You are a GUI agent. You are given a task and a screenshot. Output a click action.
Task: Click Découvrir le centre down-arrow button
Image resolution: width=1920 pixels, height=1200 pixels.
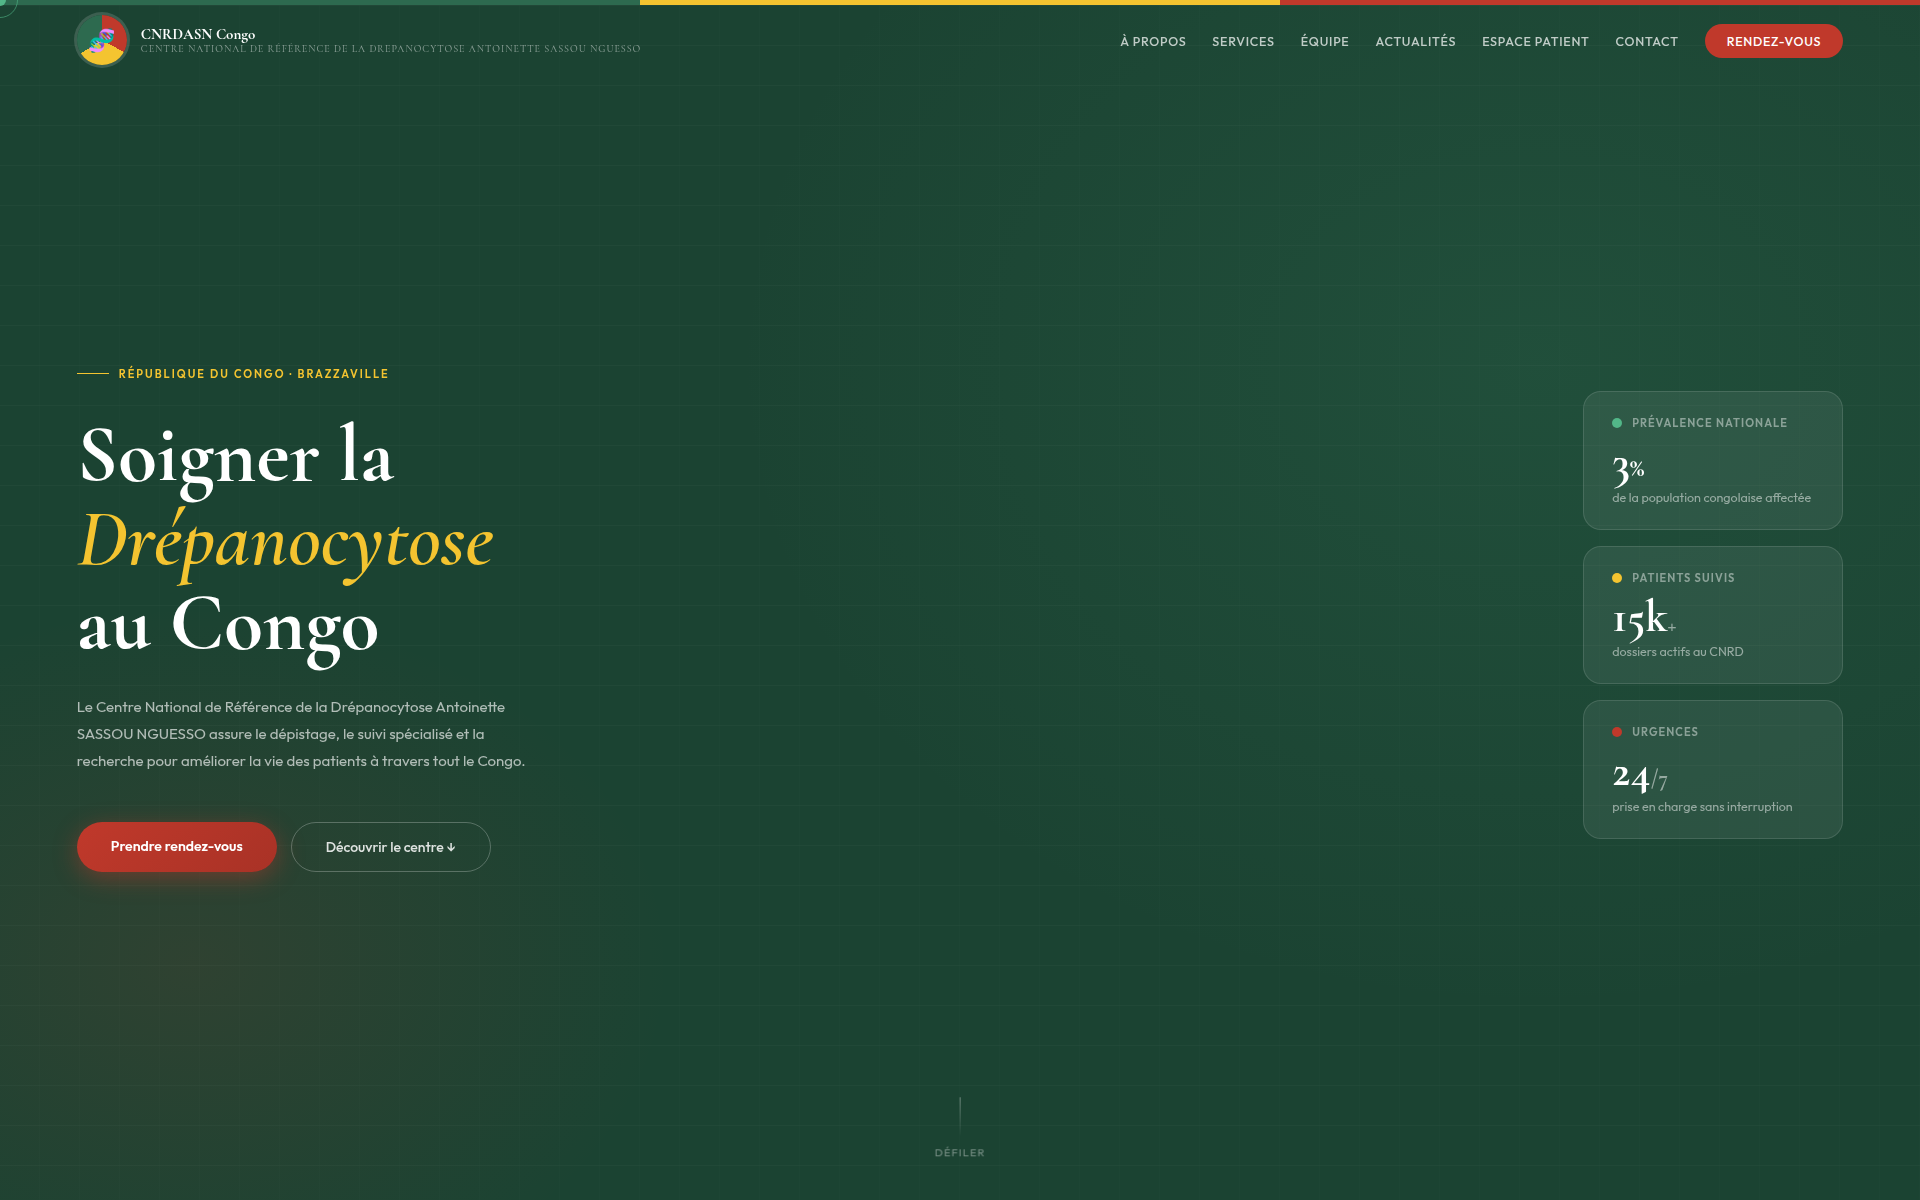[391, 847]
